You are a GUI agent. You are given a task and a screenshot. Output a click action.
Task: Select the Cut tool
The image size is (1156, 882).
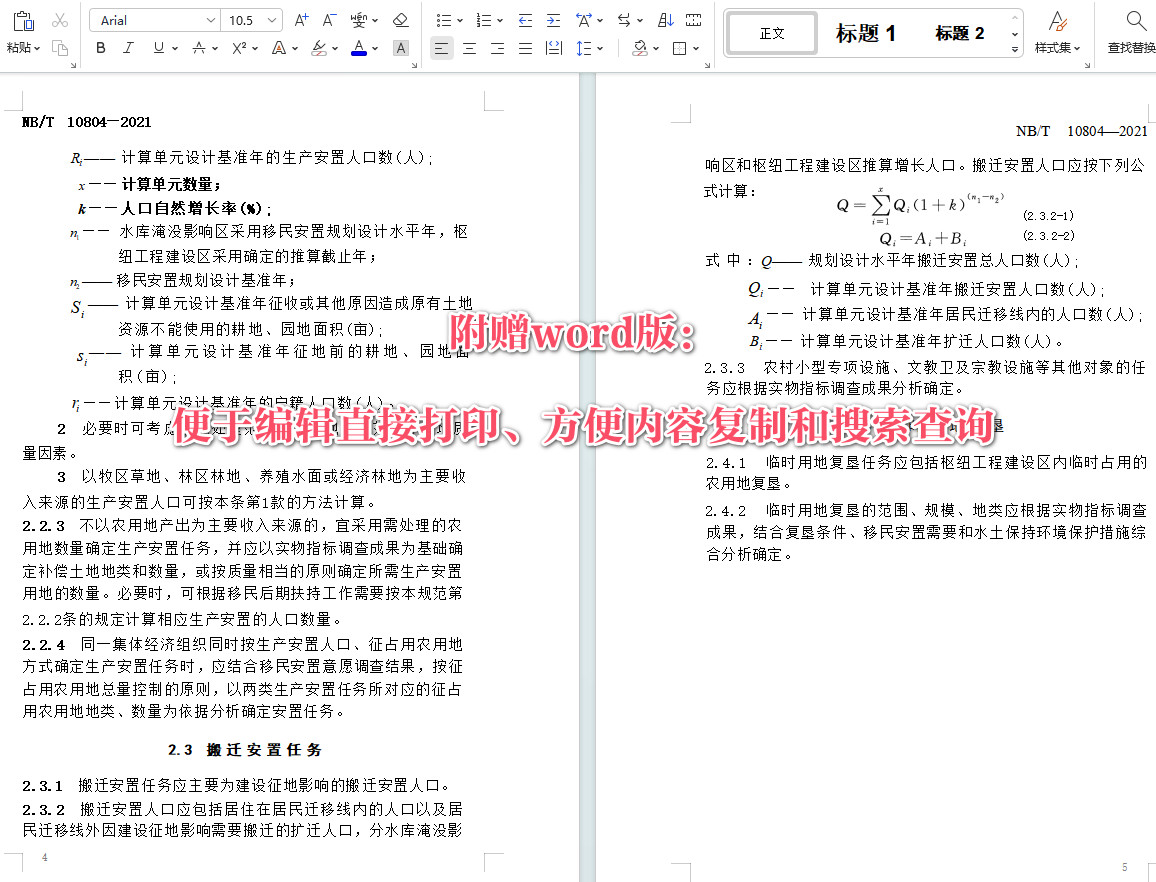point(58,20)
